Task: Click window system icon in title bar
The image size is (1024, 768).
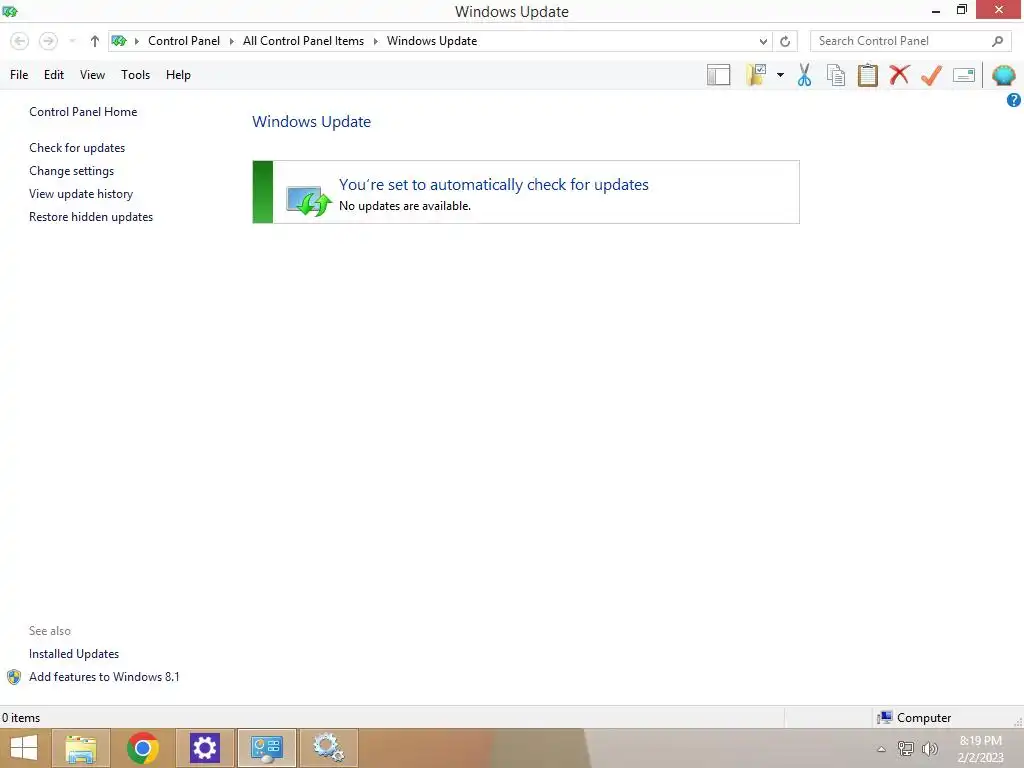Action: [x=10, y=11]
